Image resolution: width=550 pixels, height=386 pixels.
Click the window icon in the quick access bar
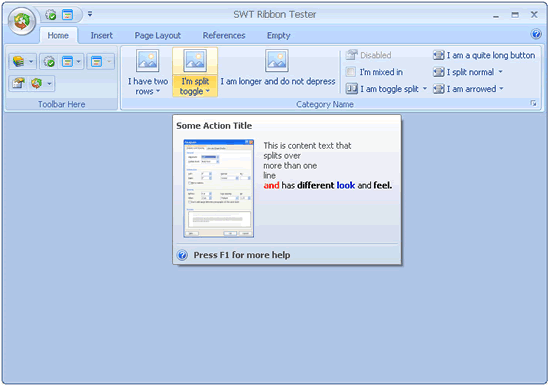pyautogui.click(x=67, y=15)
